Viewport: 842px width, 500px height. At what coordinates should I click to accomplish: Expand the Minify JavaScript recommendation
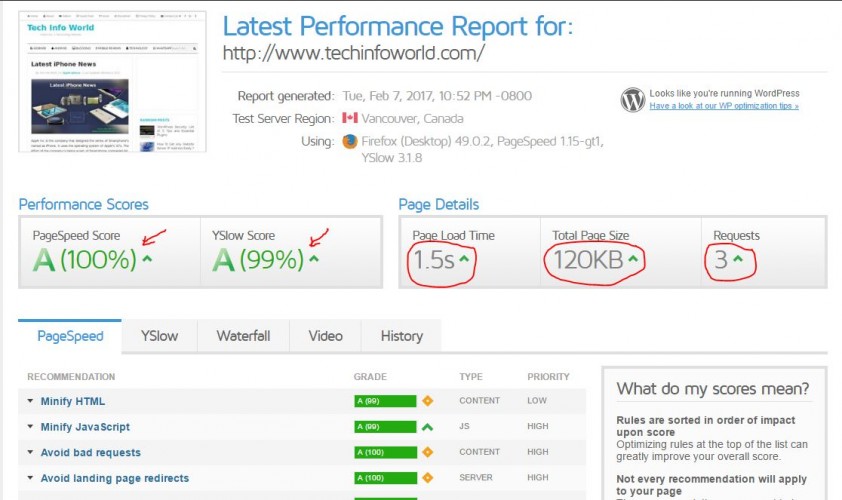30,426
